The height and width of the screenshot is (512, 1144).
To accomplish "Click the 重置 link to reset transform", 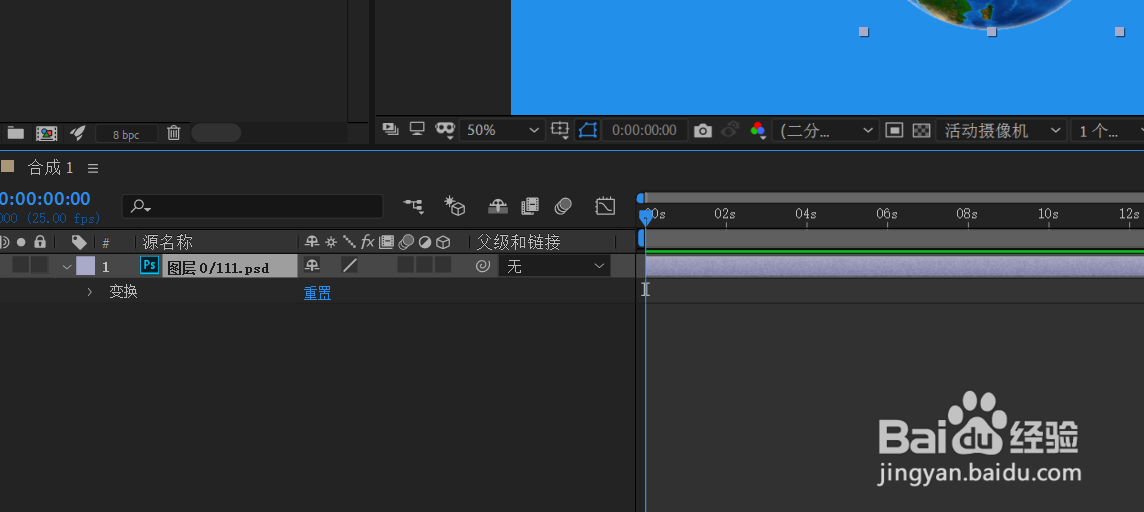I will click(317, 293).
